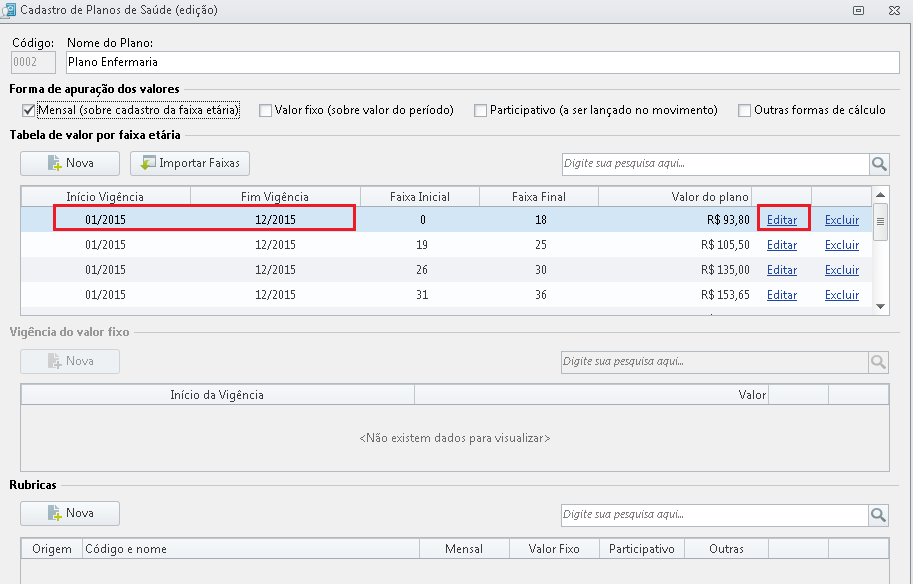Delete the row with value R$ 93,80
This screenshot has height=584, width=913.
(x=842, y=220)
